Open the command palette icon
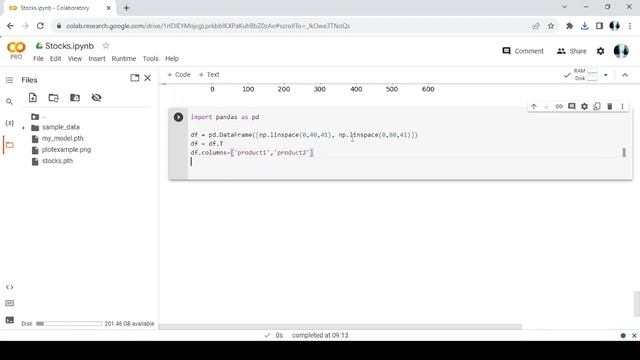Viewport: 640px width, 360px height. tap(9, 303)
